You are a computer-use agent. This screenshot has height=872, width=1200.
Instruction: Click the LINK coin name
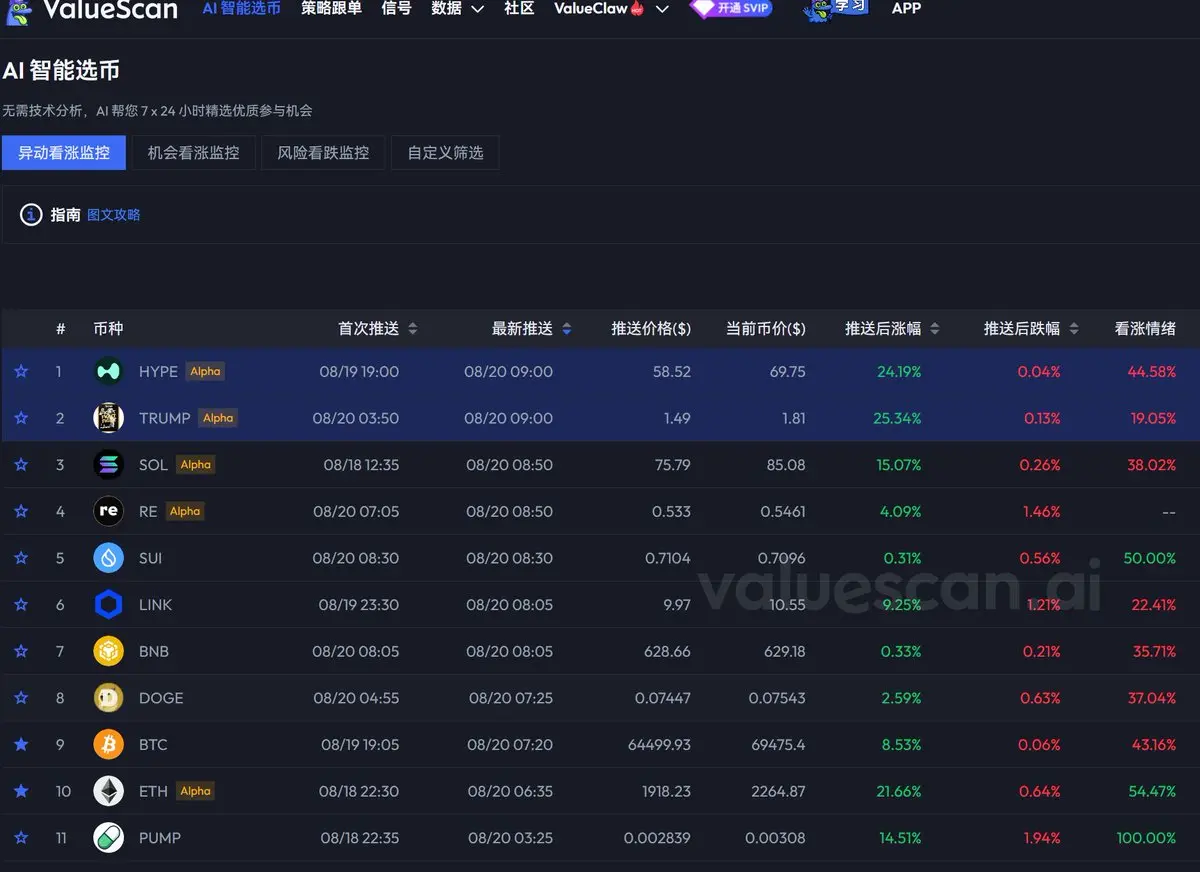(x=155, y=605)
